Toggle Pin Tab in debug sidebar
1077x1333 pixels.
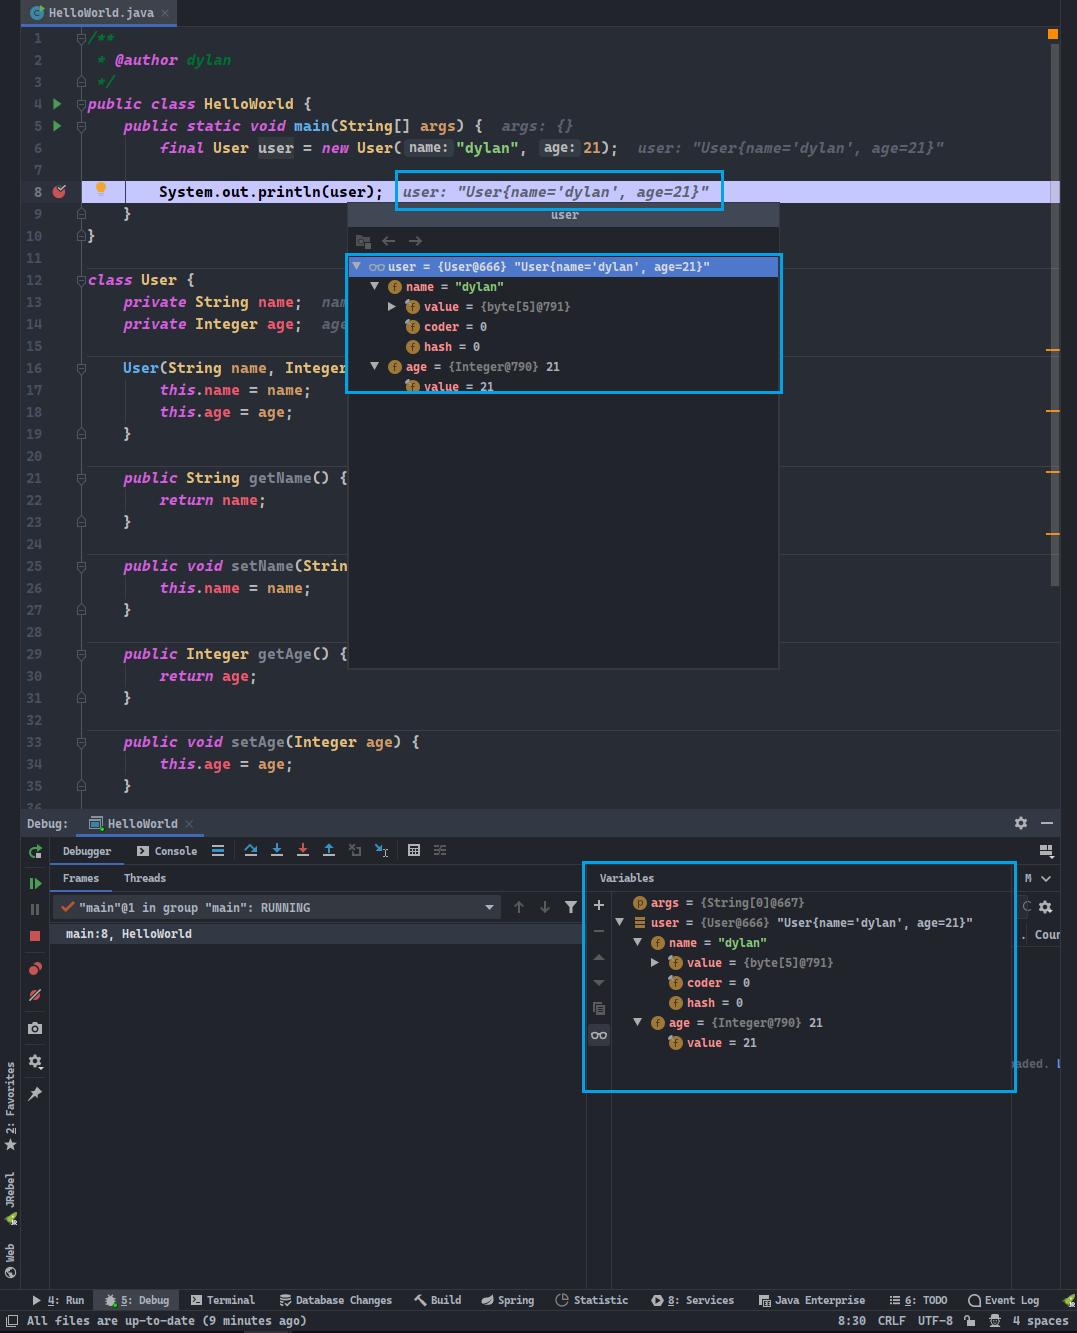click(x=35, y=1094)
